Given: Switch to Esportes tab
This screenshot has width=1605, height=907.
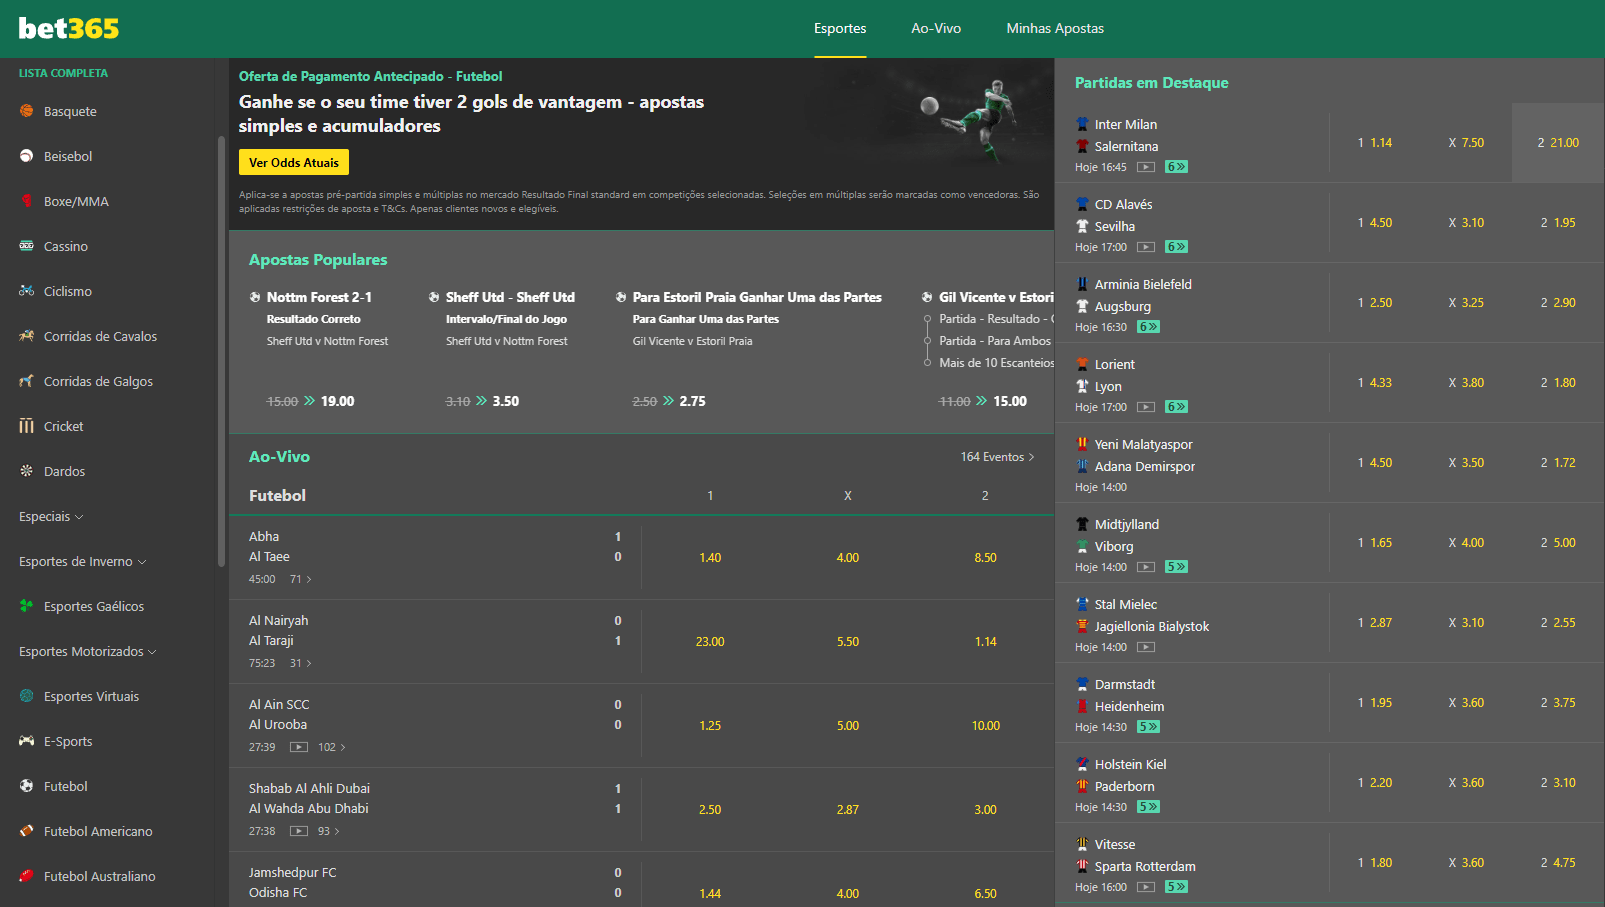Looking at the screenshot, I should 840,28.
